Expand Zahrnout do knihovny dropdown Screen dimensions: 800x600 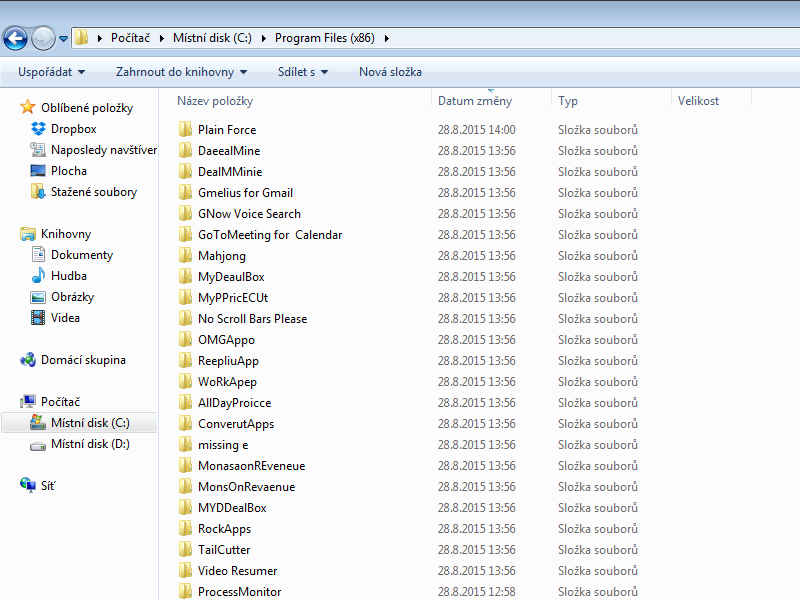[x=181, y=72]
